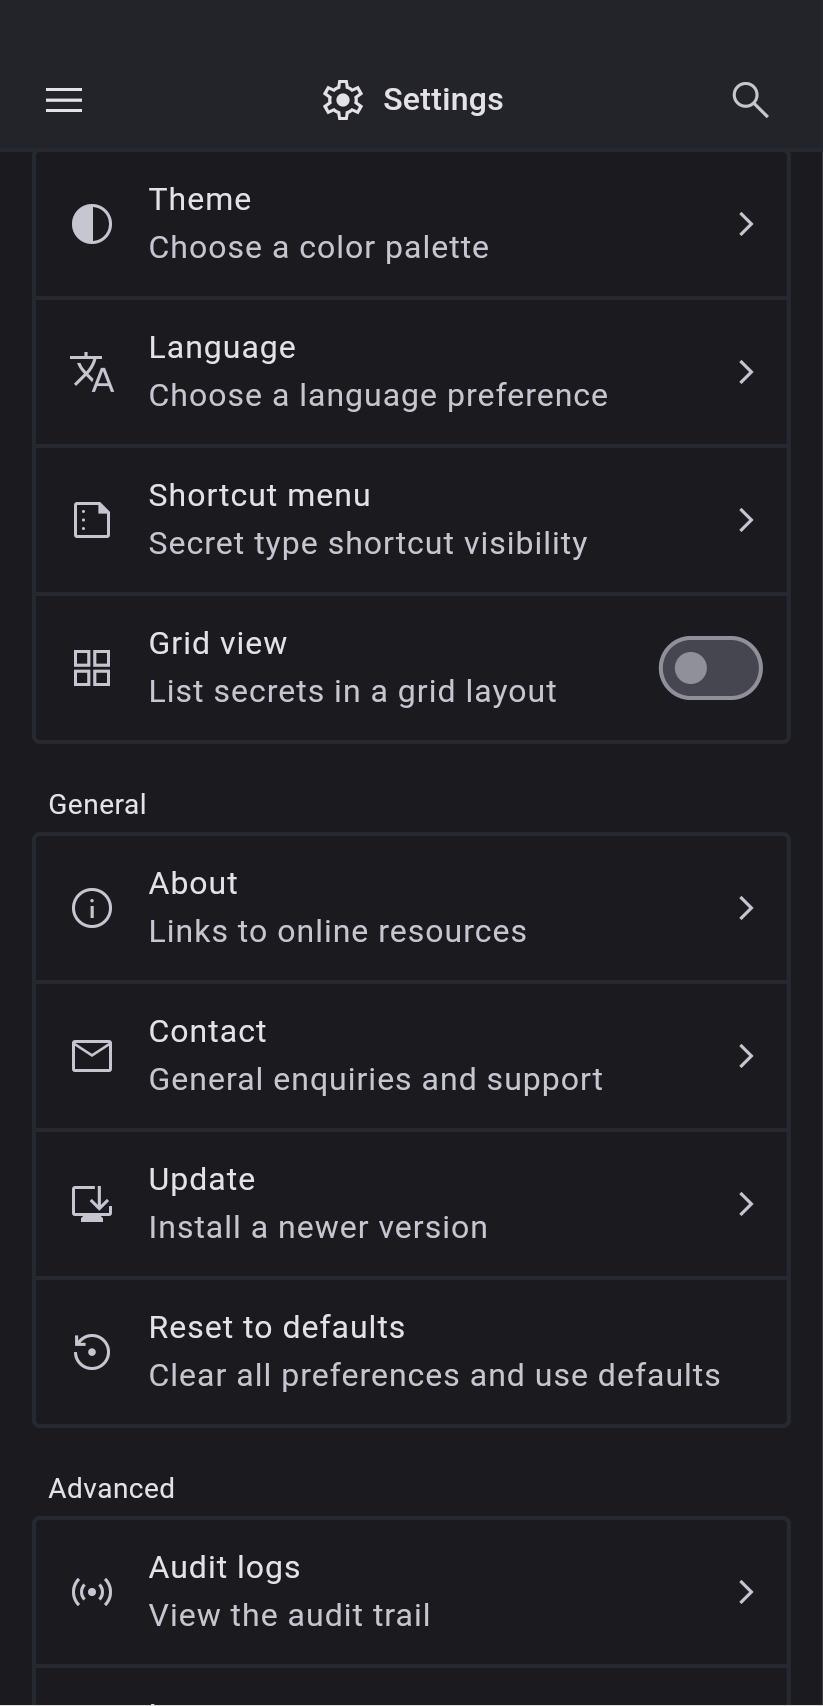Image resolution: width=823 pixels, height=1706 pixels.
Task: Open the hamburger navigation menu
Action: pyautogui.click(x=64, y=100)
